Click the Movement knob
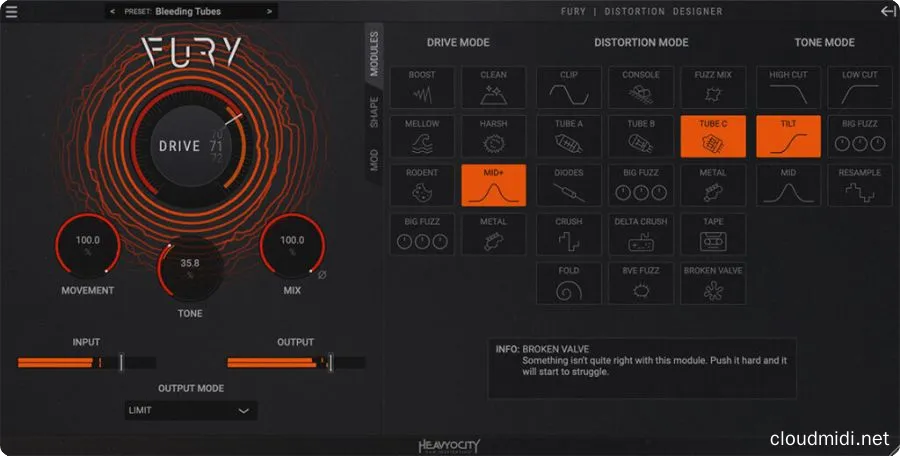This screenshot has width=900, height=456. pyautogui.click(x=88, y=245)
